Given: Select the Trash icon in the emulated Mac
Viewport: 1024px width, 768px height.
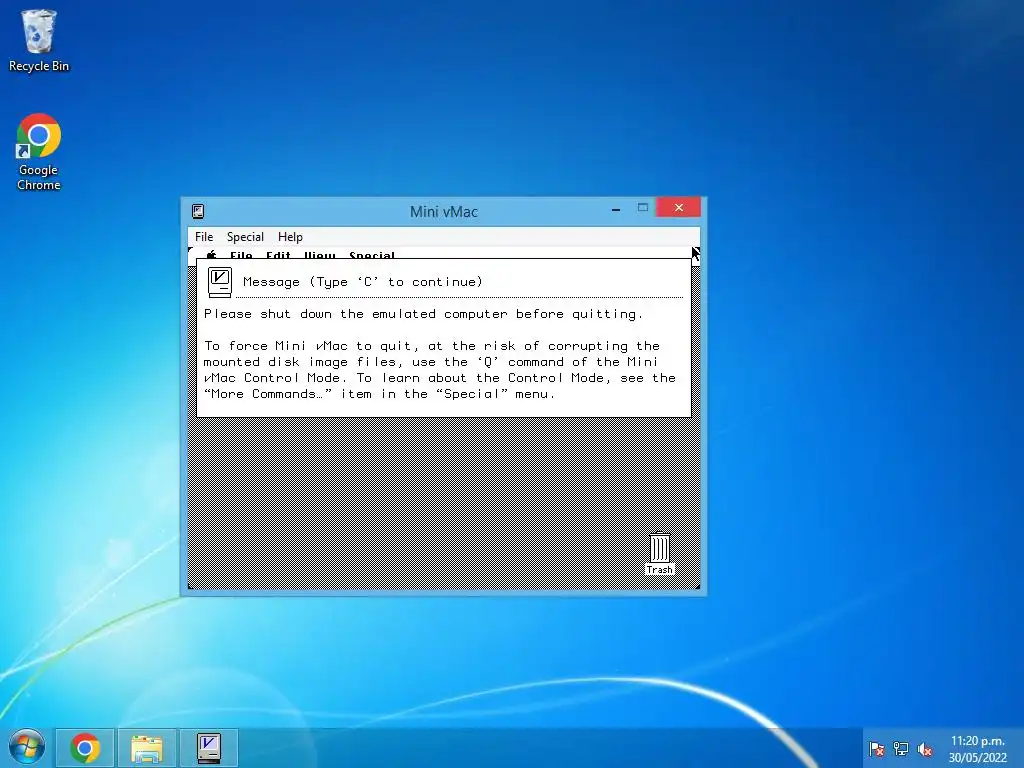Looking at the screenshot, I should coord(660,554).
